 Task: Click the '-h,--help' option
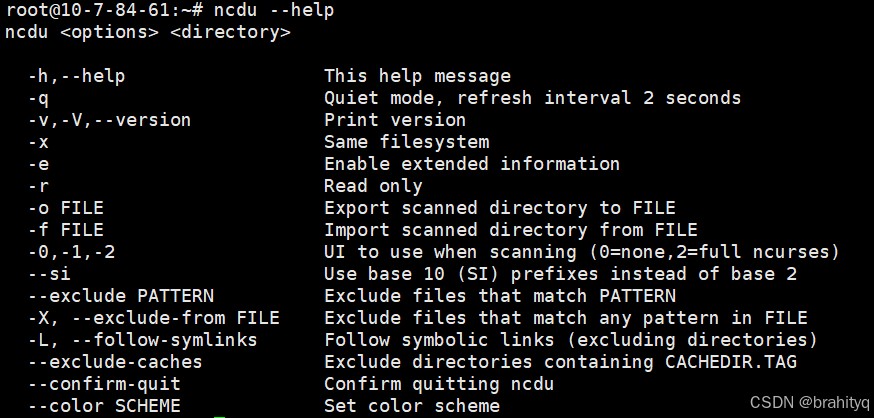pyautogui.click(x=77, y=76)
